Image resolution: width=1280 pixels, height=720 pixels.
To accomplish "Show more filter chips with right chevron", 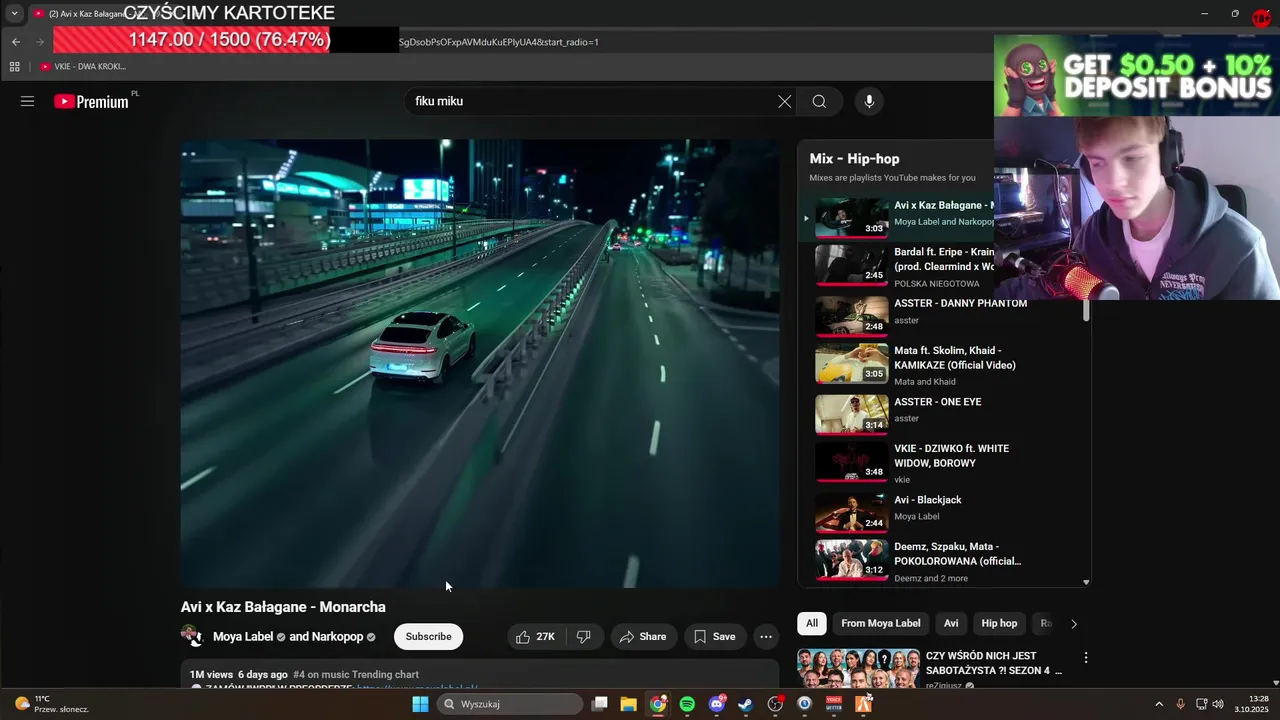I will [x=1074, y=624].
